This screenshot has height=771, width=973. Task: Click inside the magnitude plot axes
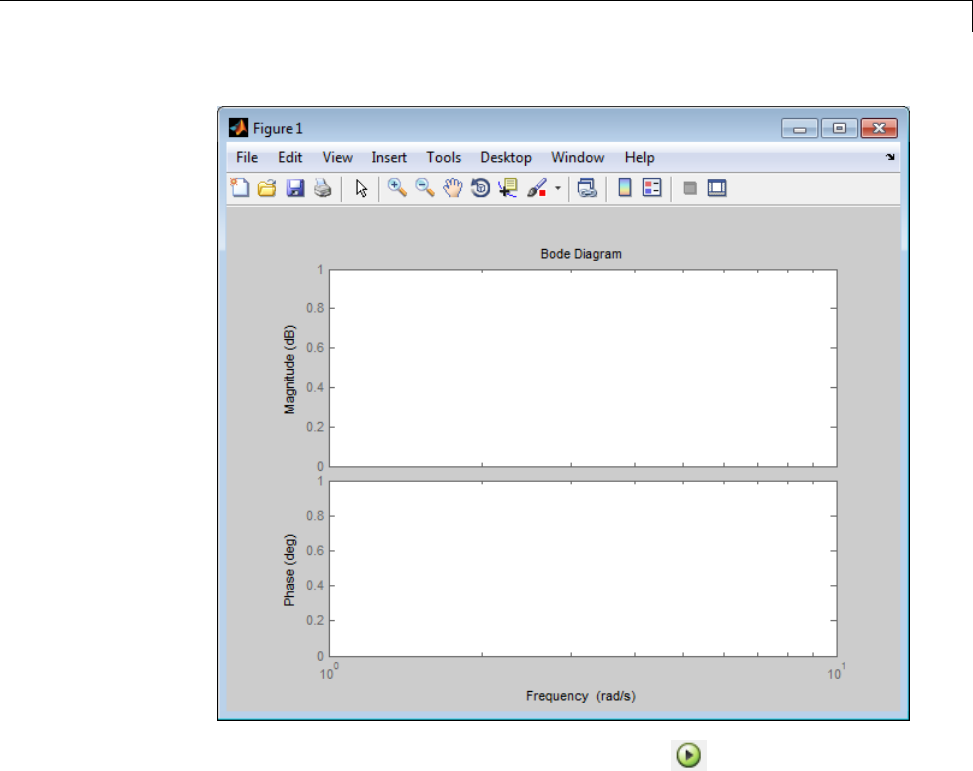(583, 368)
